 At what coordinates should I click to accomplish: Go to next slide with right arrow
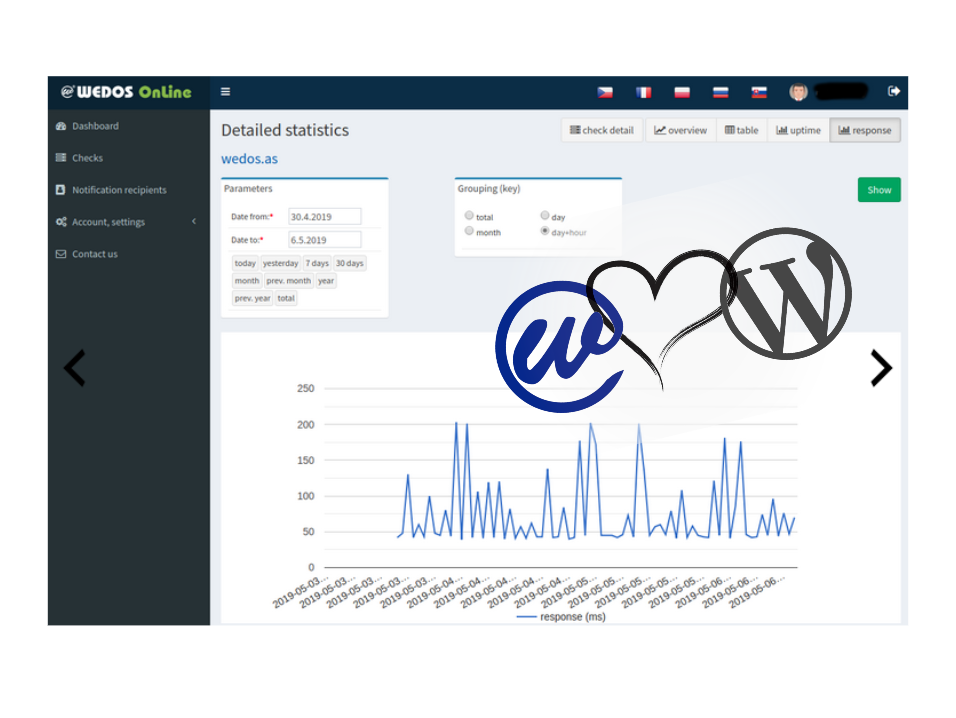pos(880,368)
